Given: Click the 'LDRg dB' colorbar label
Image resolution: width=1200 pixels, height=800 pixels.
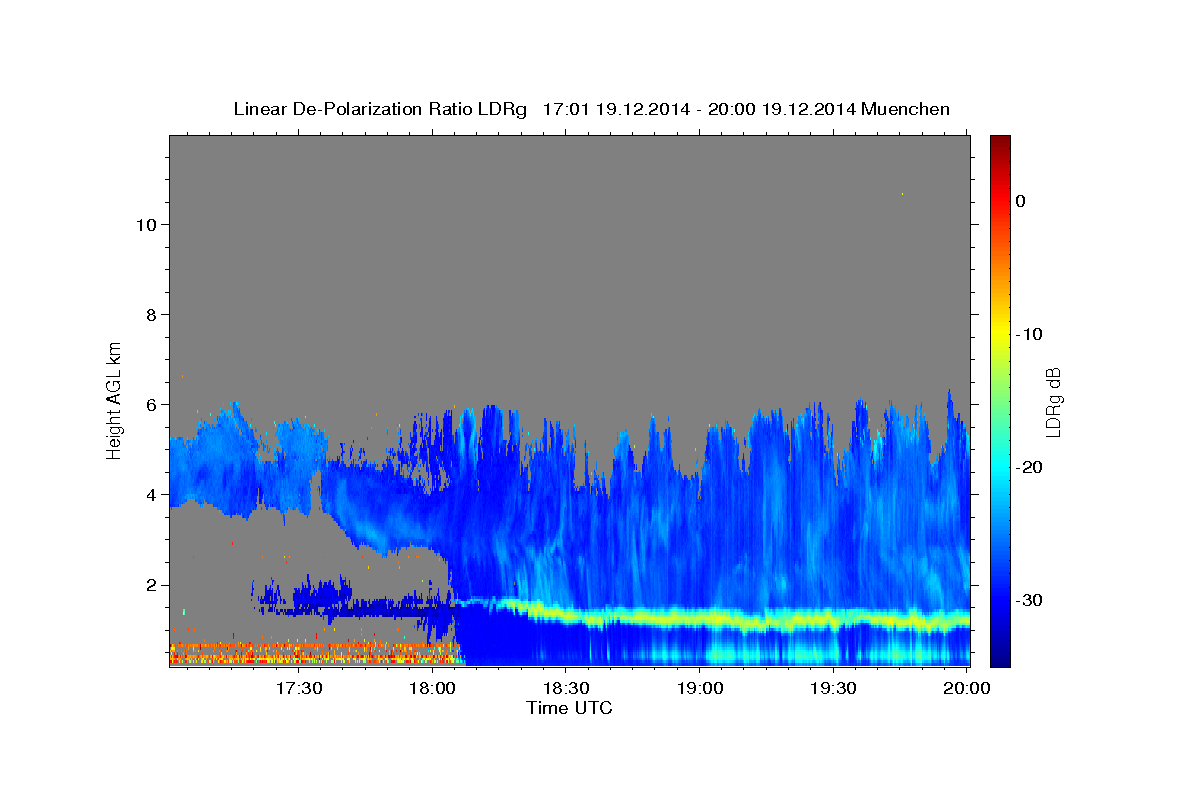Looking at the screenshot, I should (1053, 401).
